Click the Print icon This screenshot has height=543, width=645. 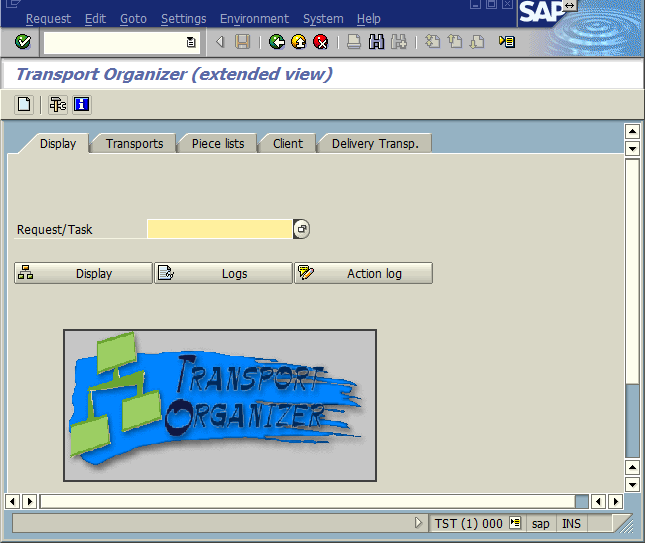tap(354, 42)
